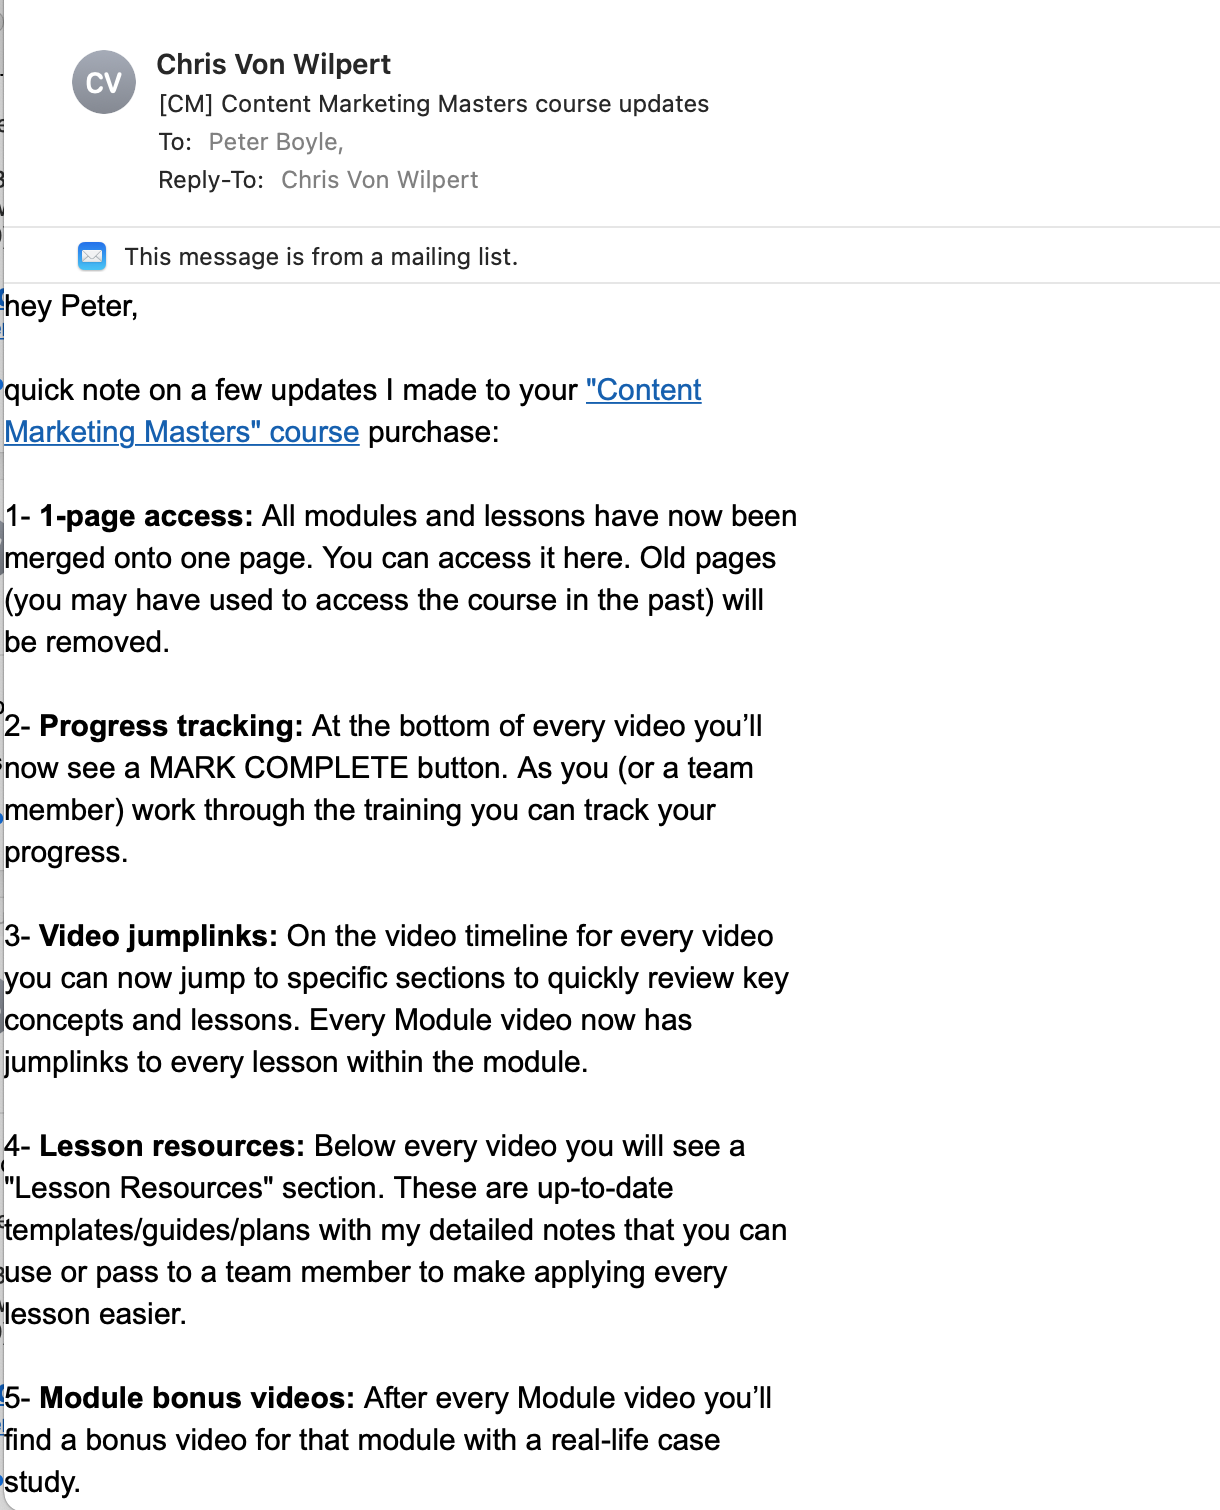Screen dimensions: 1220x1510
Task: Click the "Video jumplinks:" heading
Action: (x=158, y=936)
